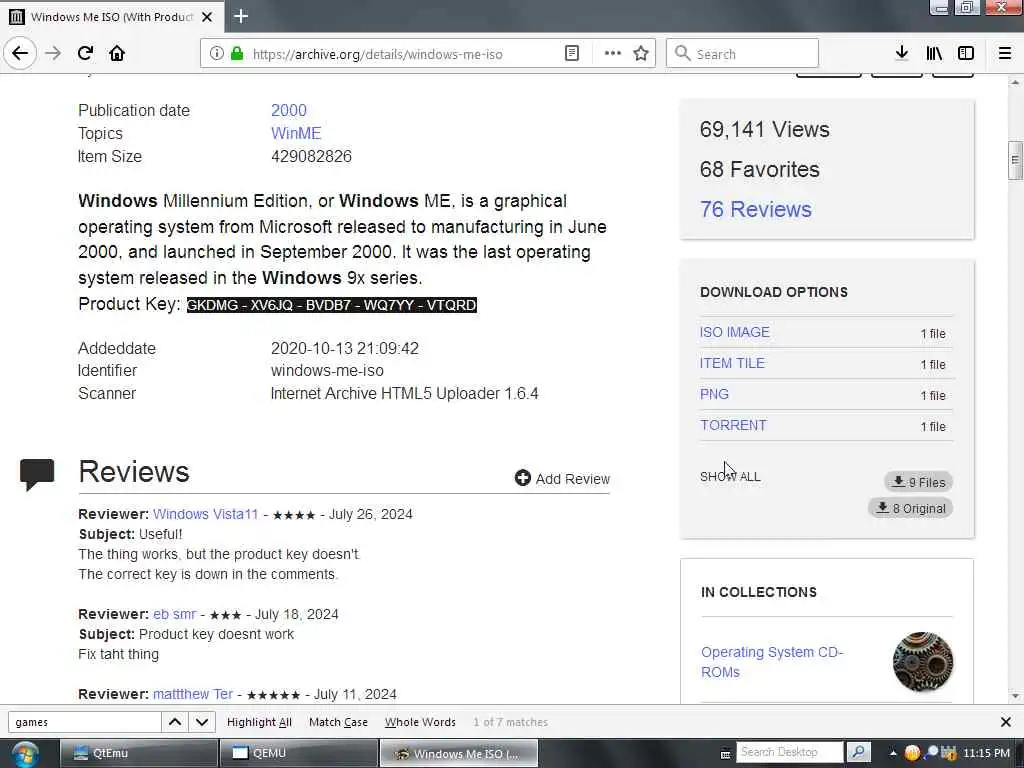Click the desktop search magnifier button
The image size is (1024, 768).
pos(859,752)
